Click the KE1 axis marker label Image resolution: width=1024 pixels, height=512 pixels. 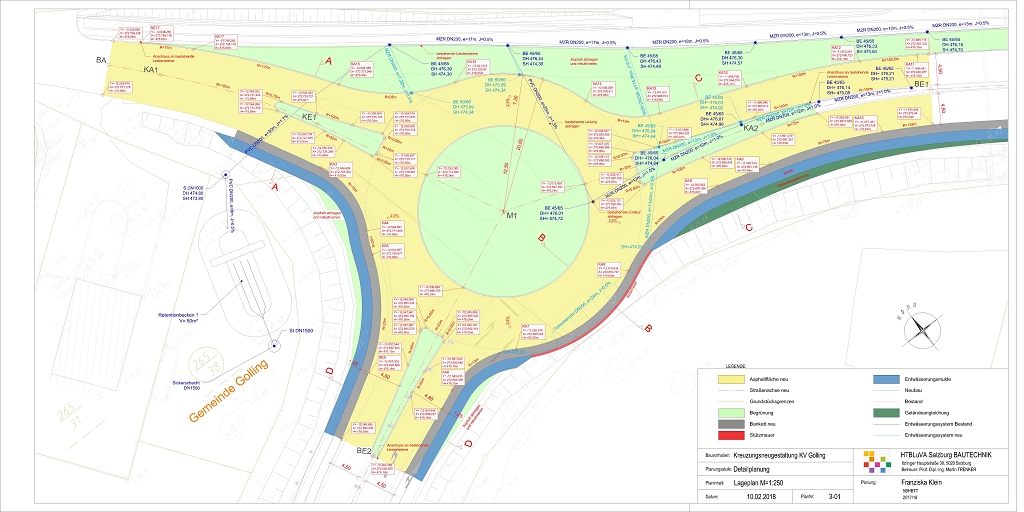point(309,118)
